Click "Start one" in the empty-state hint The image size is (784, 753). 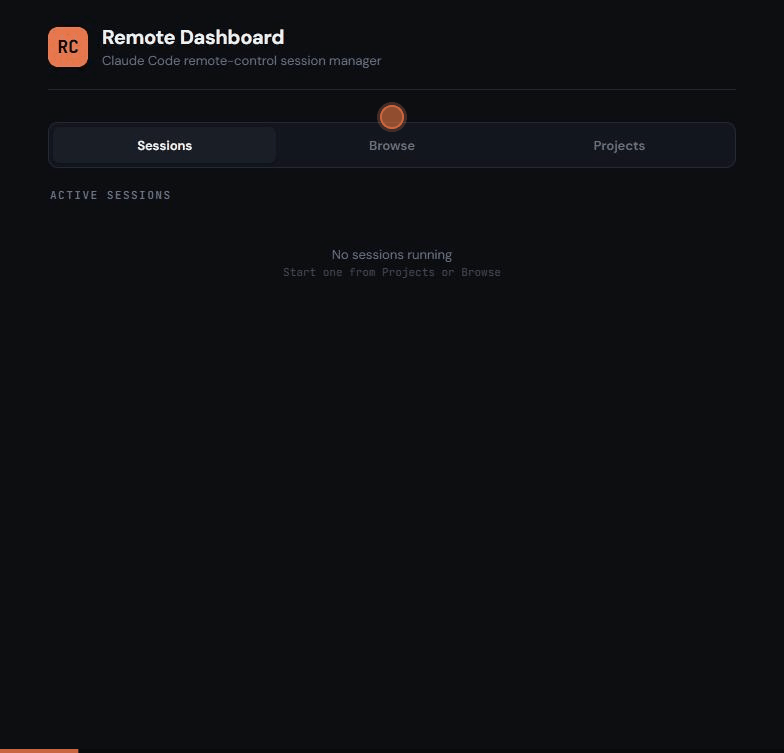312,272
